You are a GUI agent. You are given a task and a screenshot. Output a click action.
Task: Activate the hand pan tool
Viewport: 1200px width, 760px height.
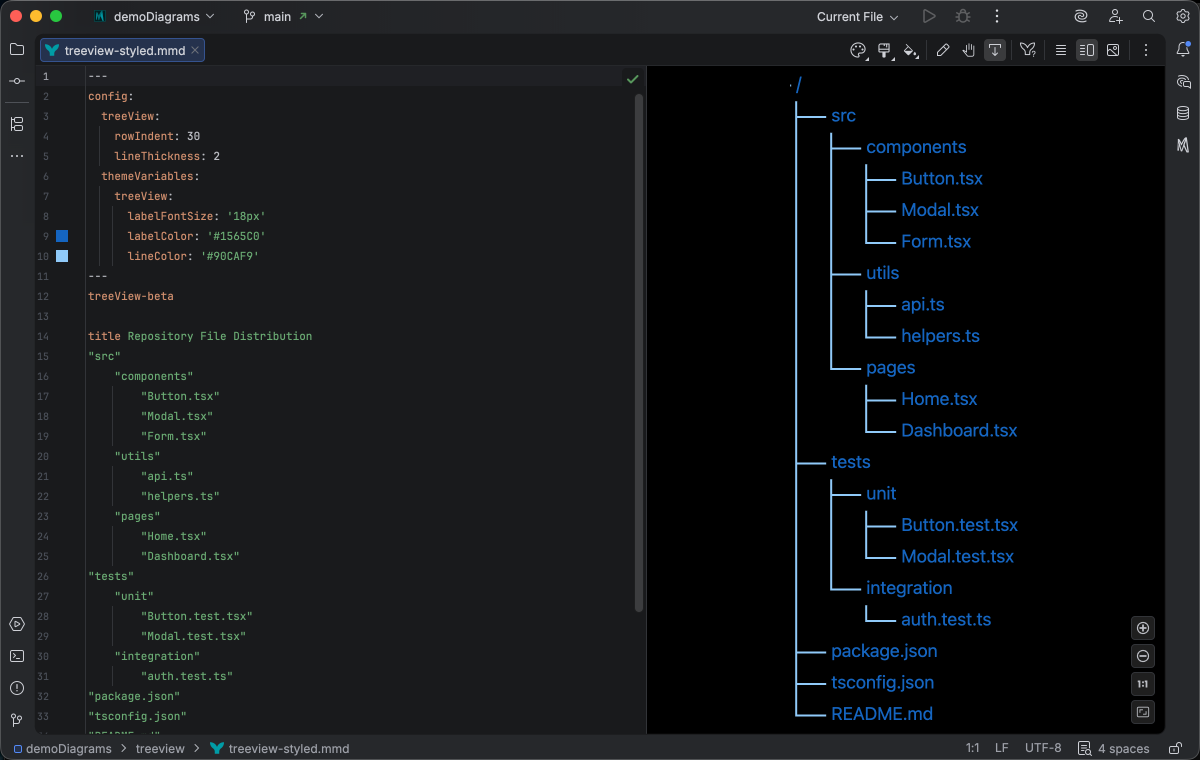click(x=969, y=49)
